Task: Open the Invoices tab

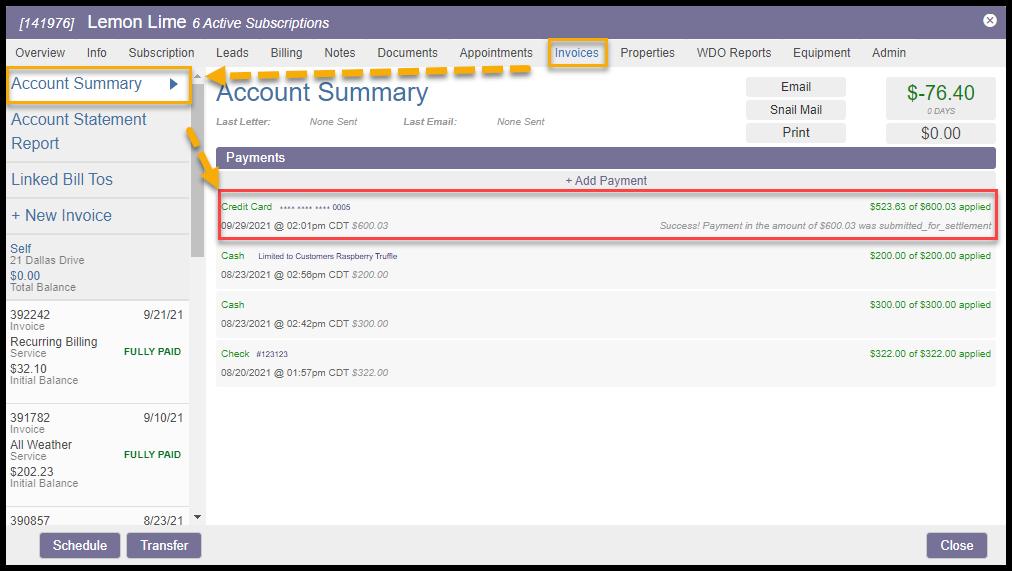Action: 577,53
